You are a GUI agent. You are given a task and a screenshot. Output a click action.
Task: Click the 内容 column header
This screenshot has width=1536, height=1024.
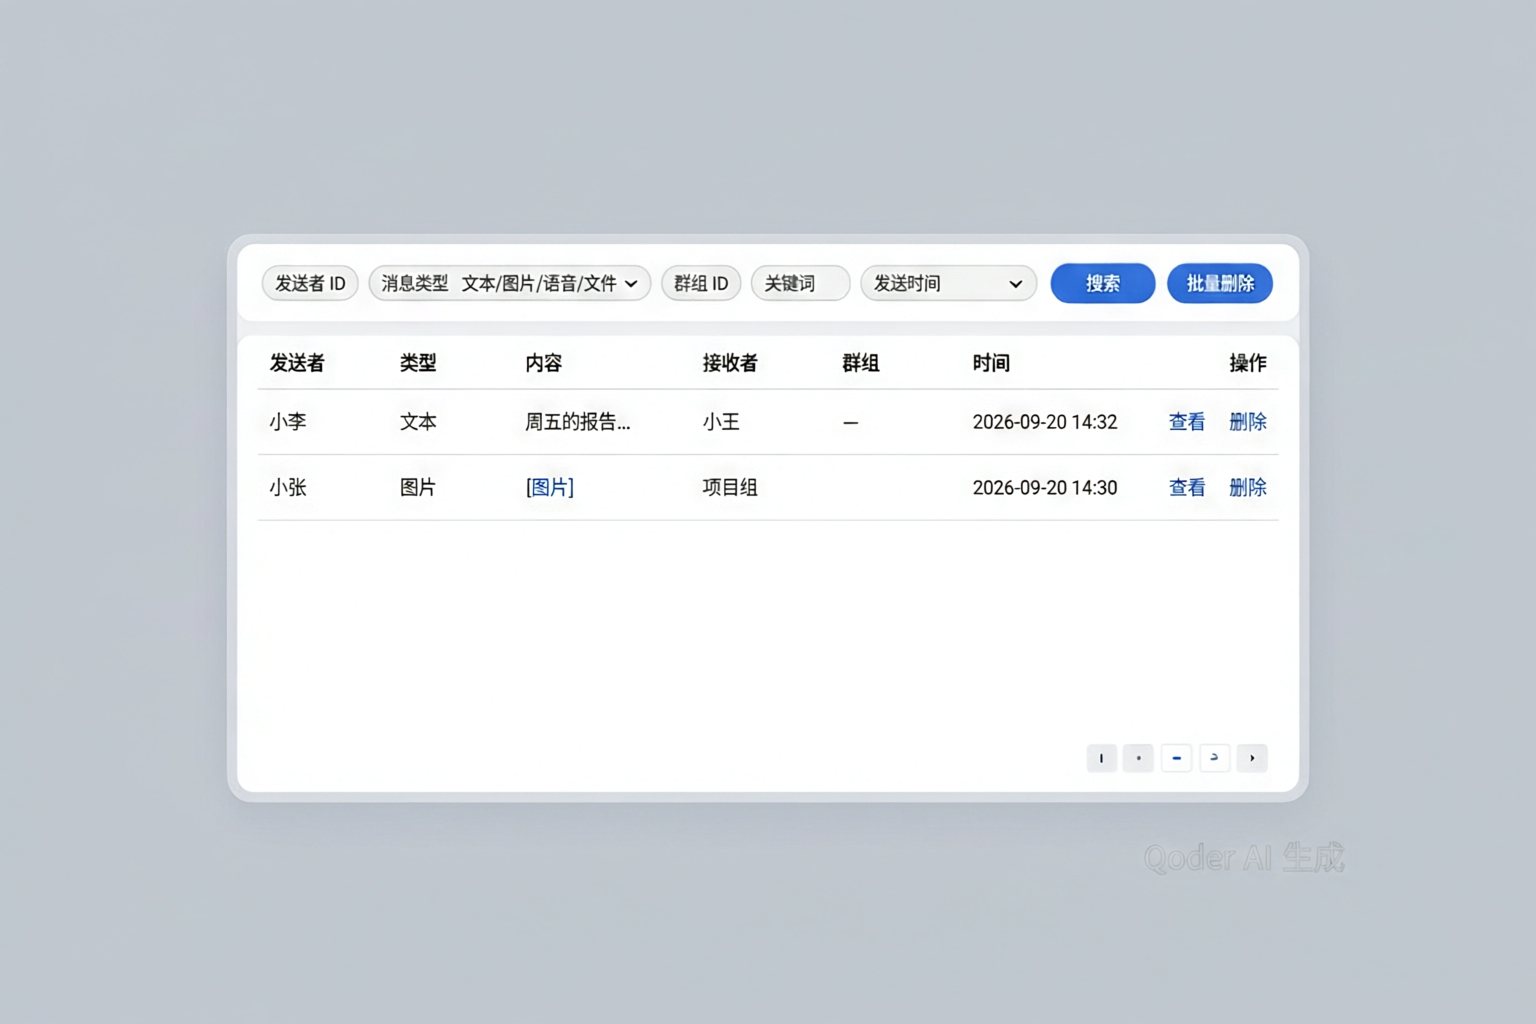pos(544,363)
